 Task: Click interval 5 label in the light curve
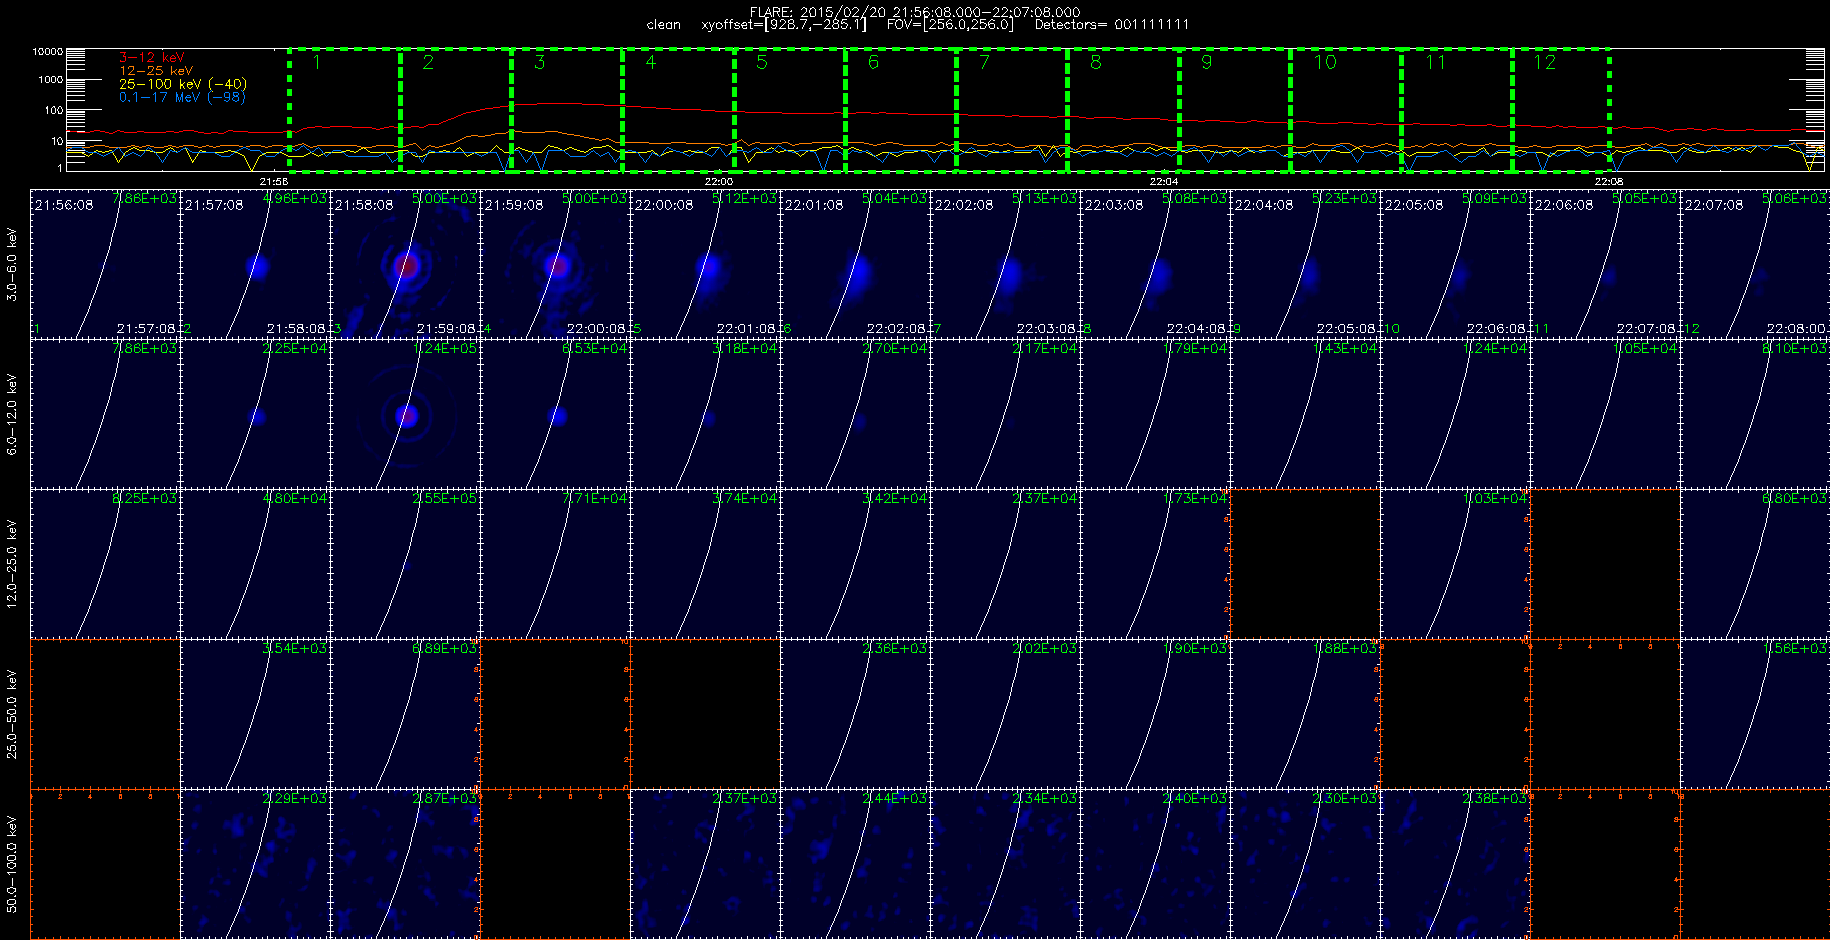[762, 62]
